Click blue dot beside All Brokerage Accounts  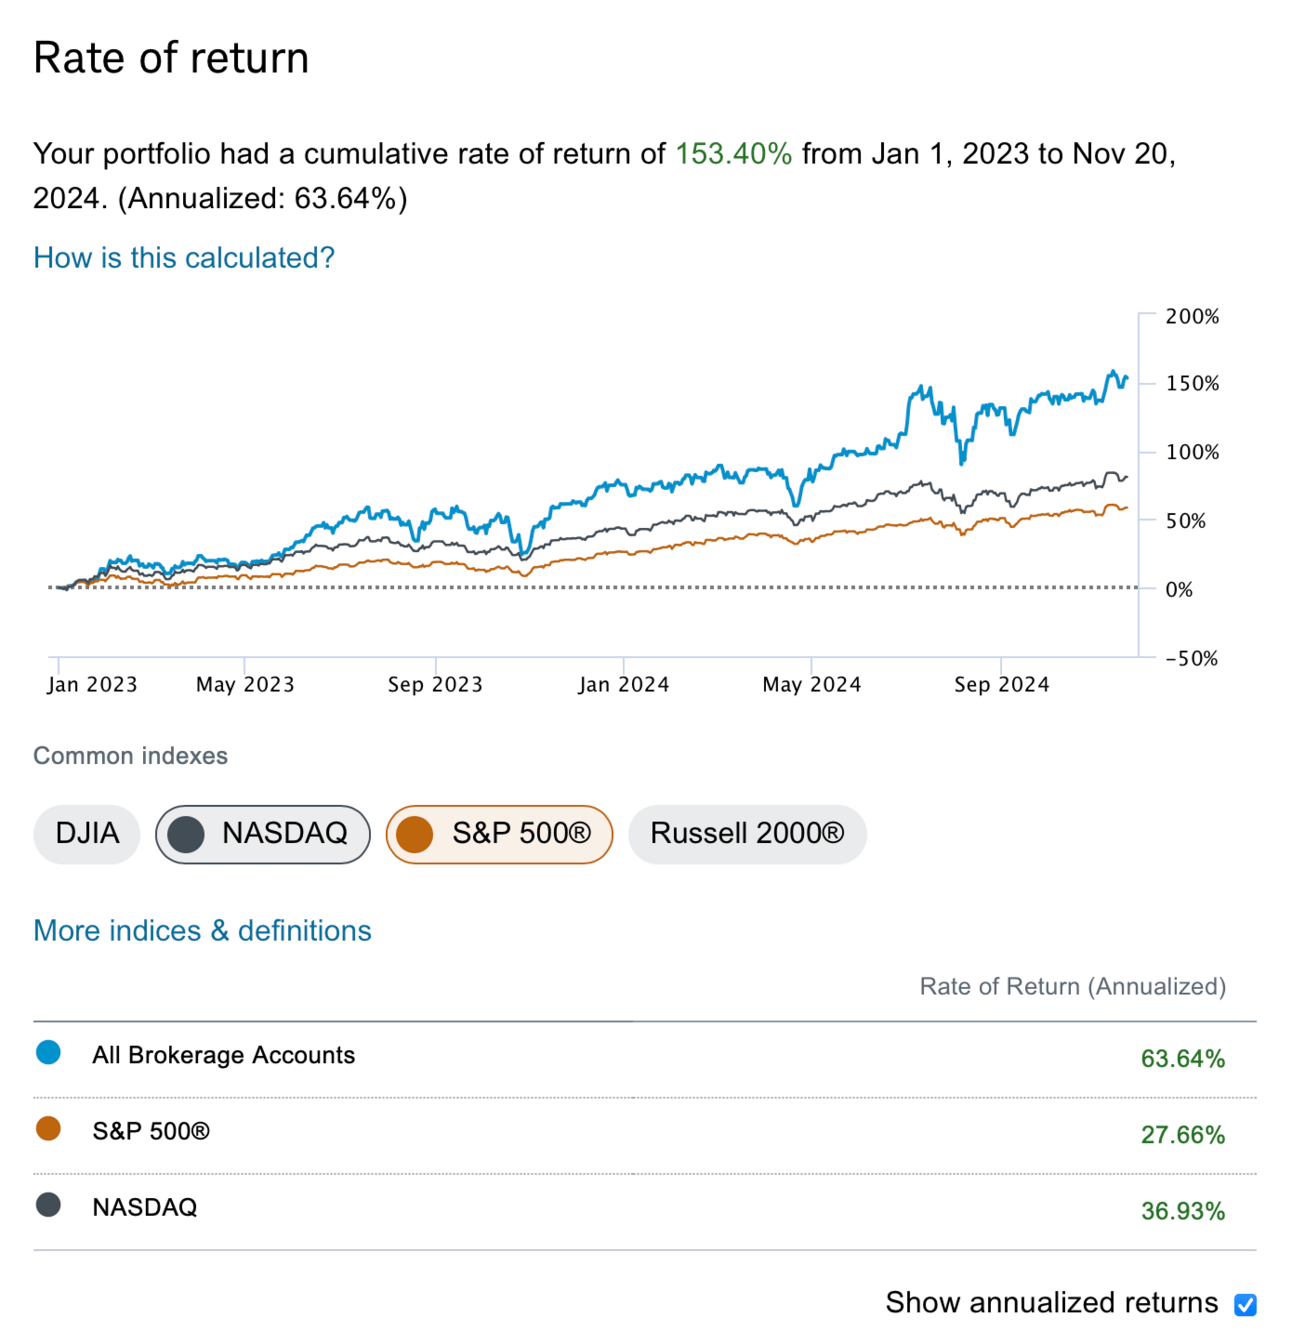(48, 1052)
